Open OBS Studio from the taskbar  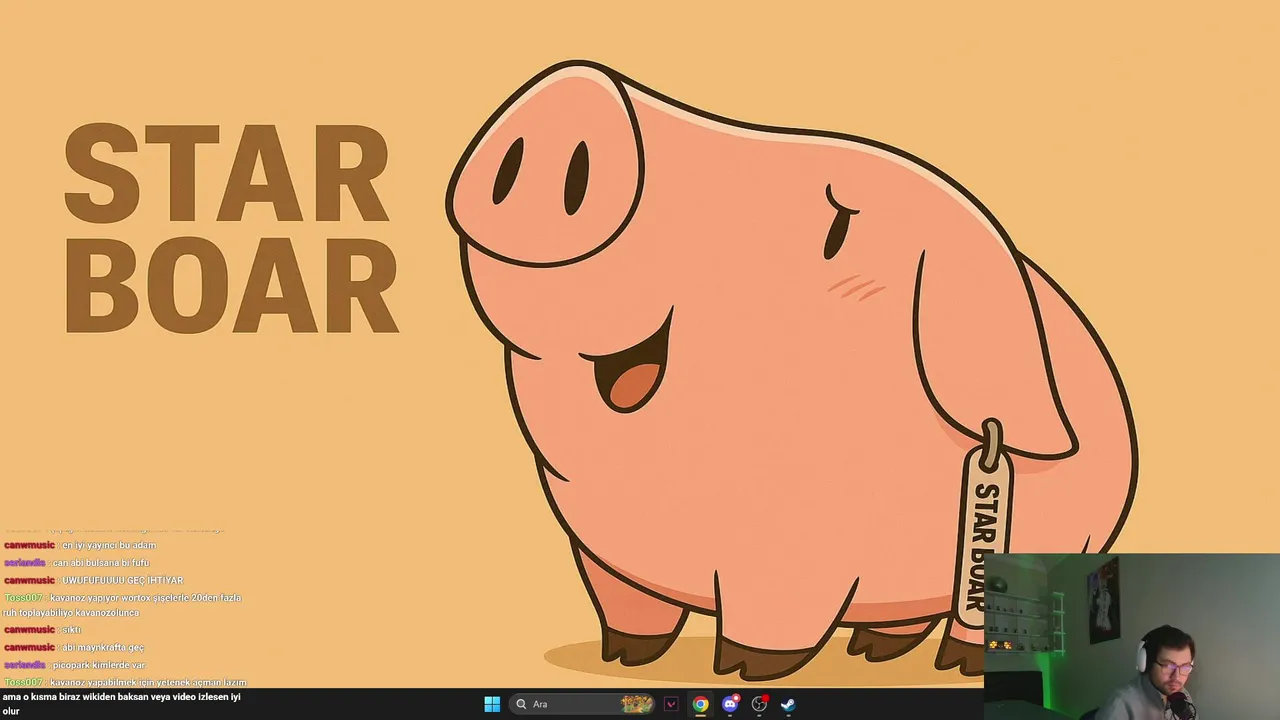pyautogui.click(x=759, y=704)
